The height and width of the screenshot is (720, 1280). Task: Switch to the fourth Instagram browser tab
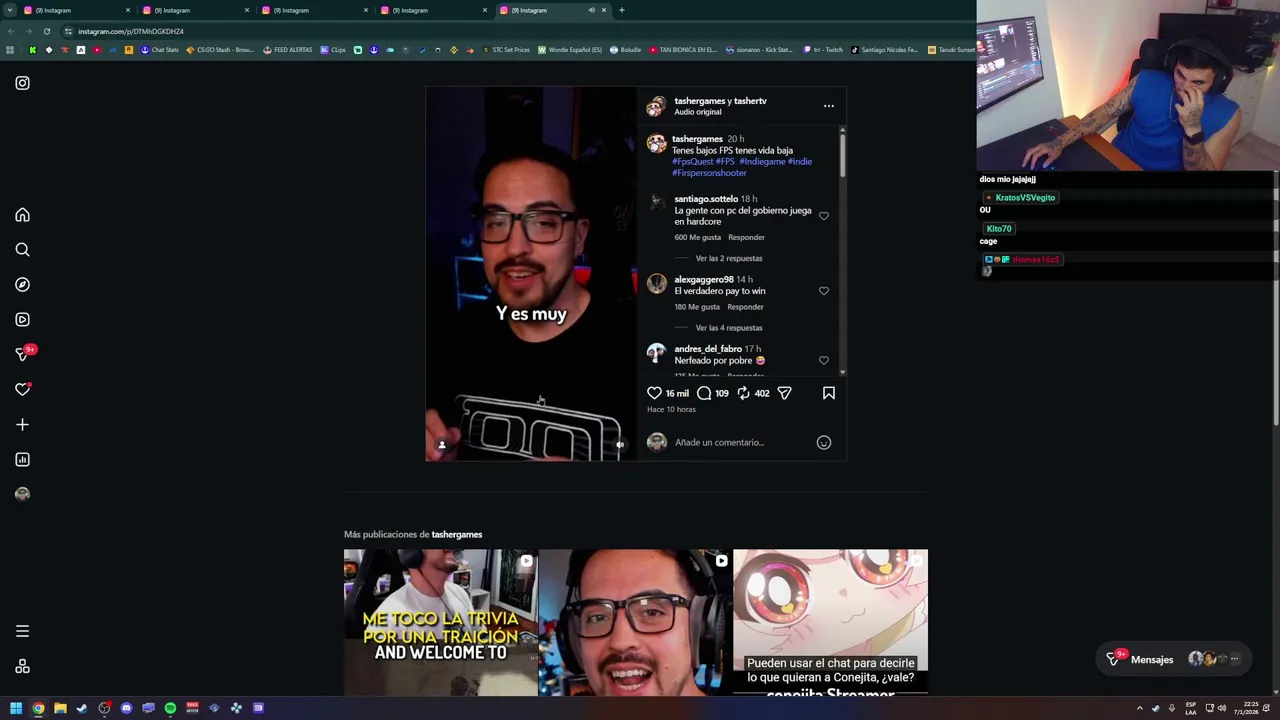click(x=432, y=10)
